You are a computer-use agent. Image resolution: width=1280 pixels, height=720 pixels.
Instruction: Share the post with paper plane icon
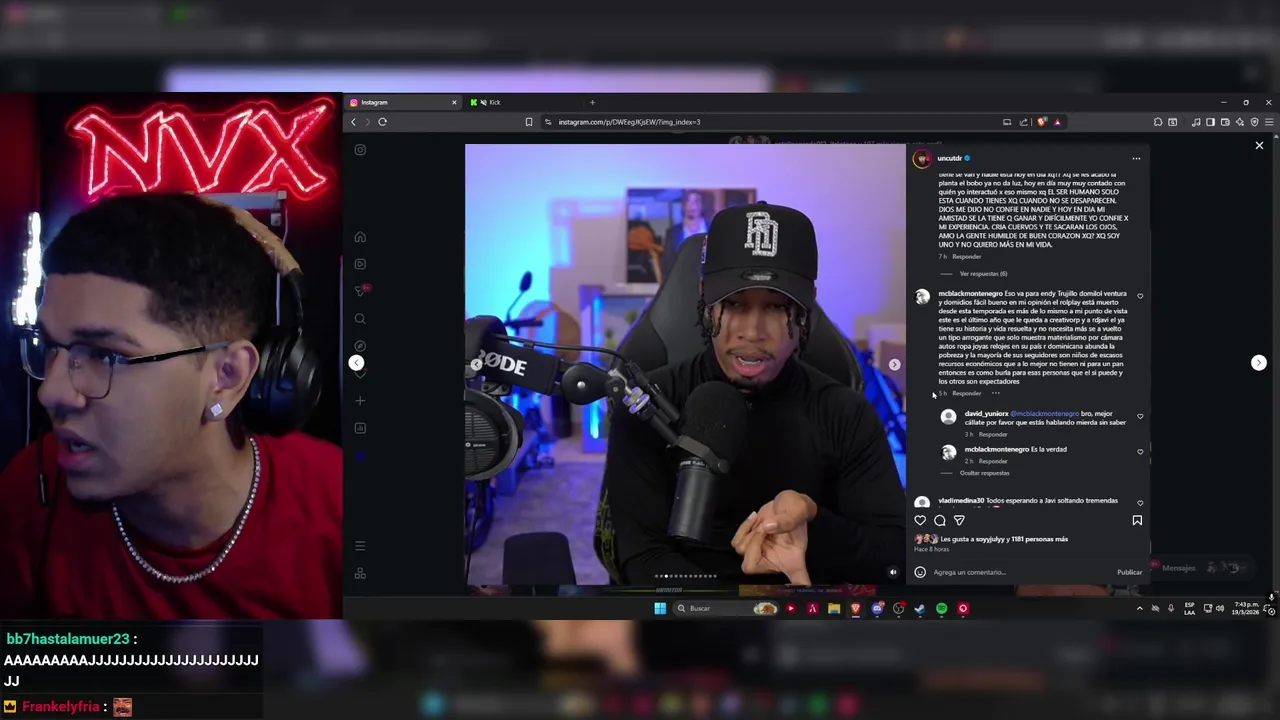[x=959, y=520]
